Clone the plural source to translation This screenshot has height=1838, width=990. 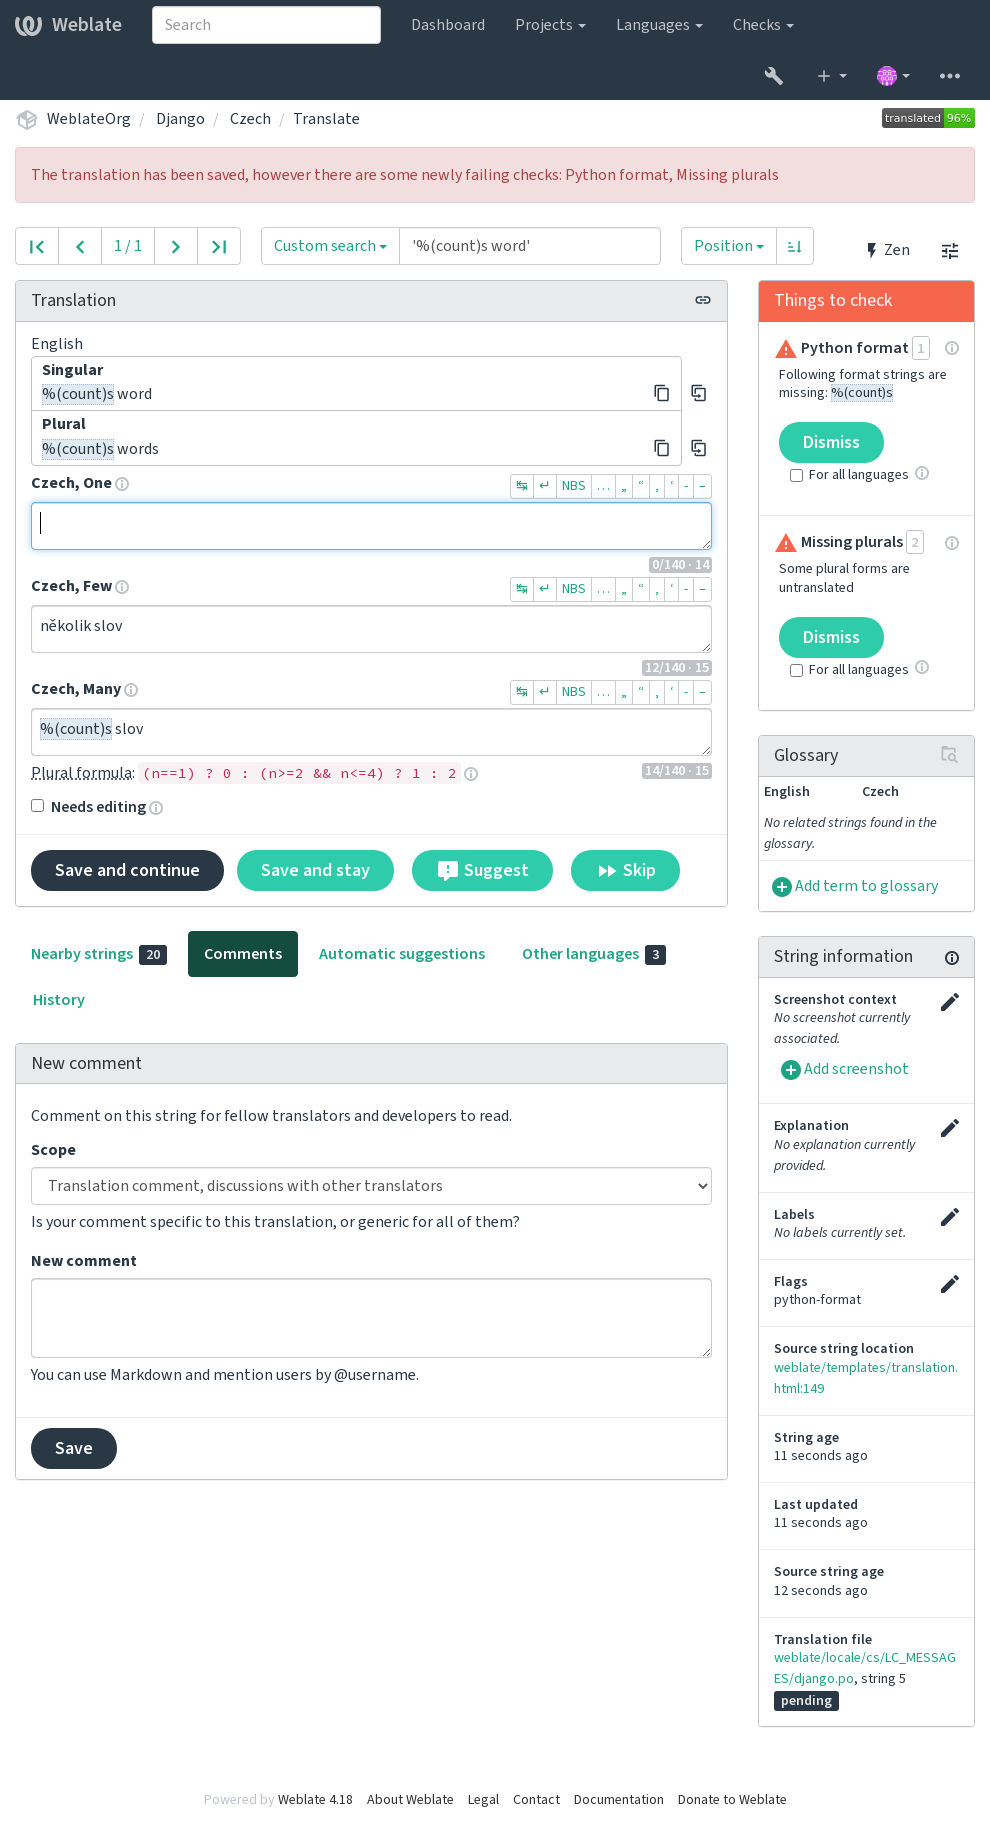[699, 448]
